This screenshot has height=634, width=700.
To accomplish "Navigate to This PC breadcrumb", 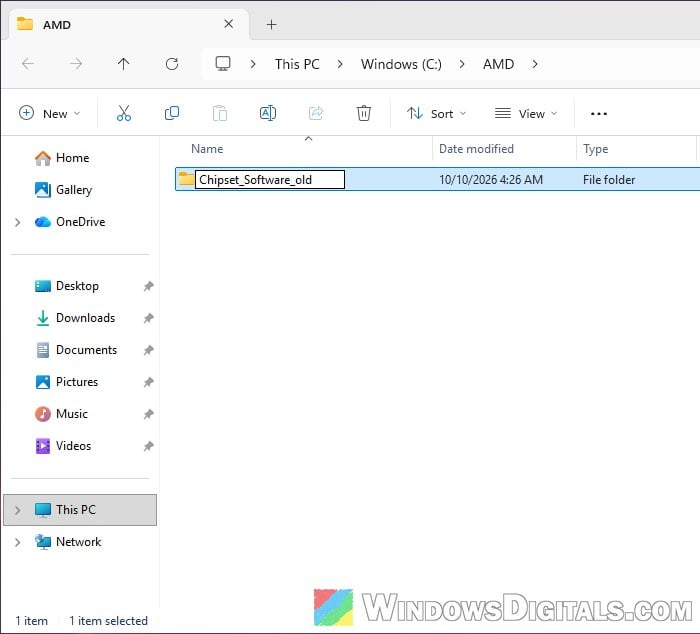I will pyautogui.click(x=297, y=64).
